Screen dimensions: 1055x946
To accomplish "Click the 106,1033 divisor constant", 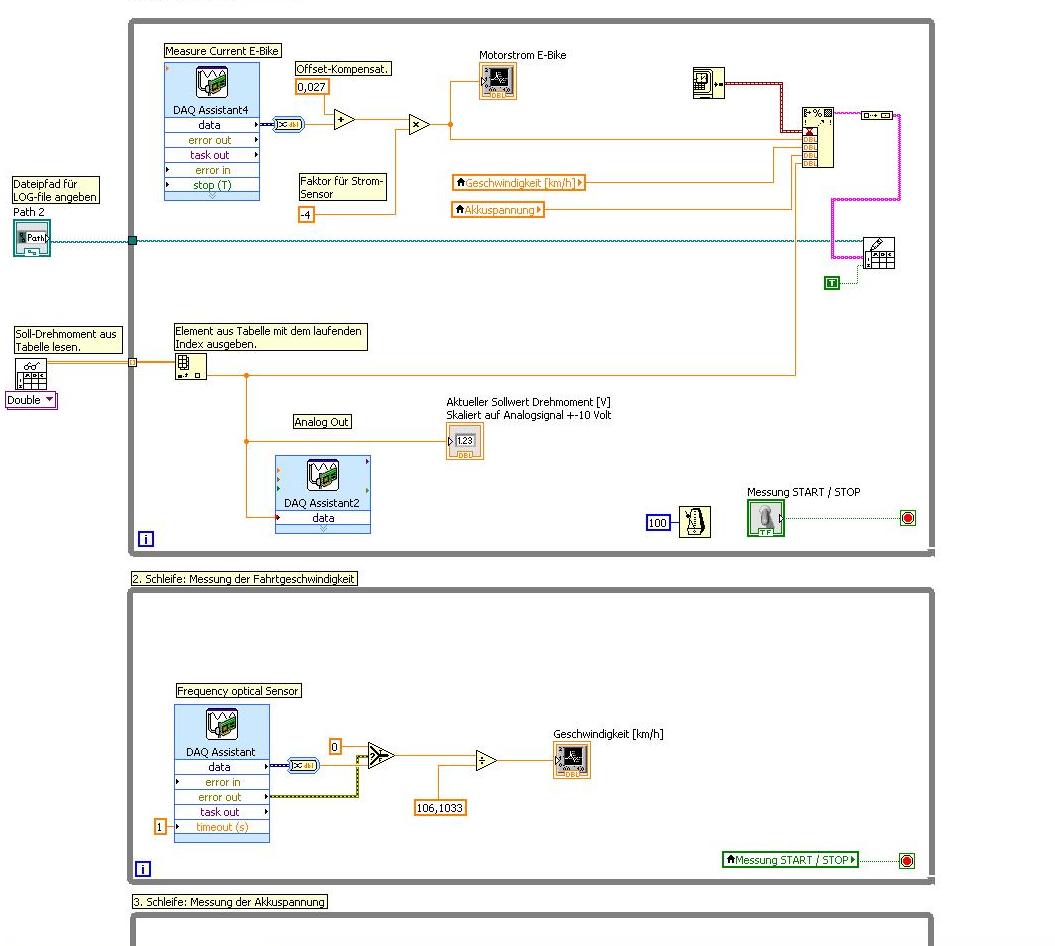I will (441, 808).
